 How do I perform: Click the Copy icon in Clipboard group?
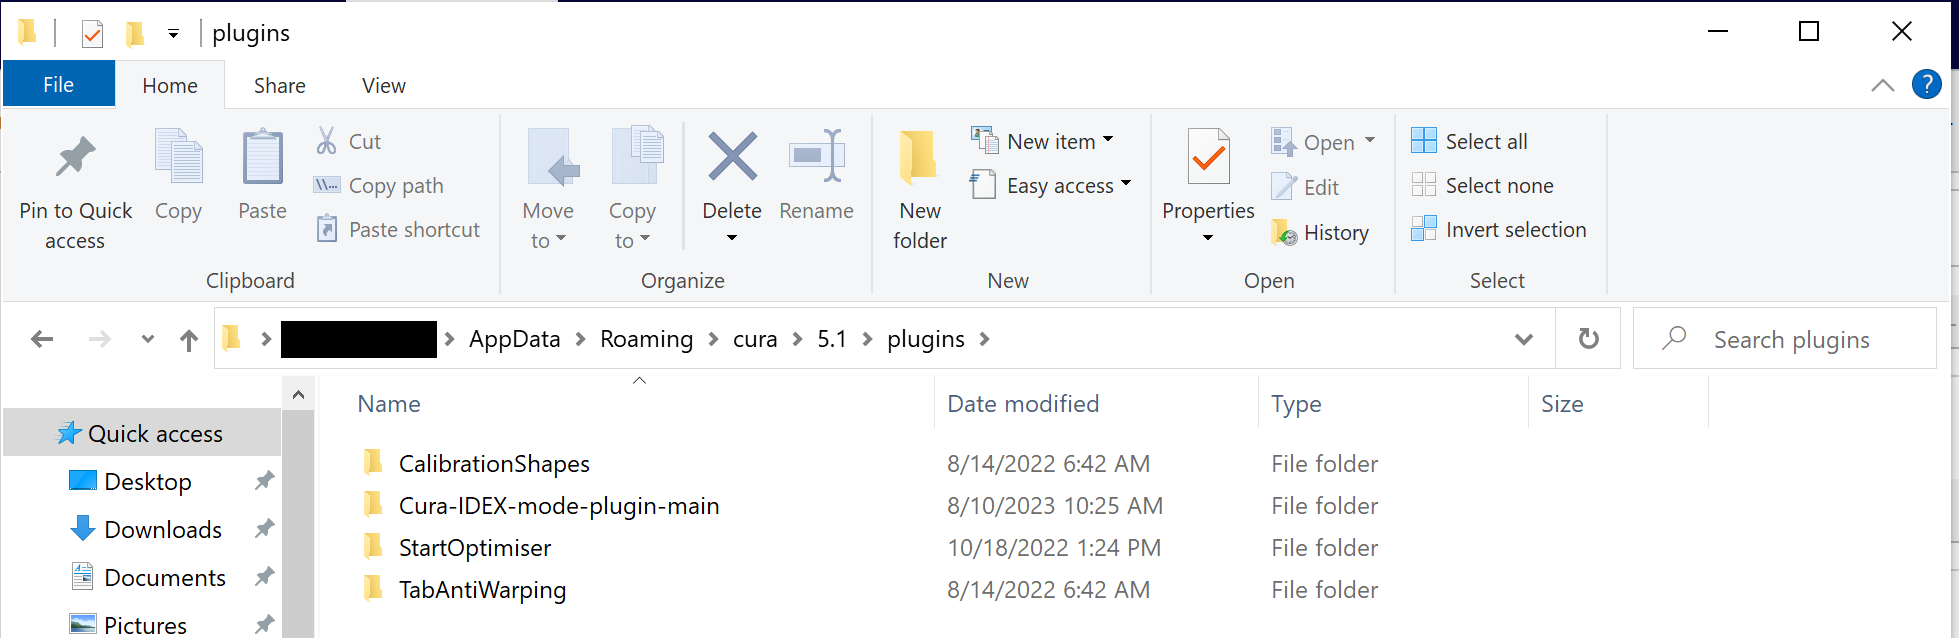(179, 157)
